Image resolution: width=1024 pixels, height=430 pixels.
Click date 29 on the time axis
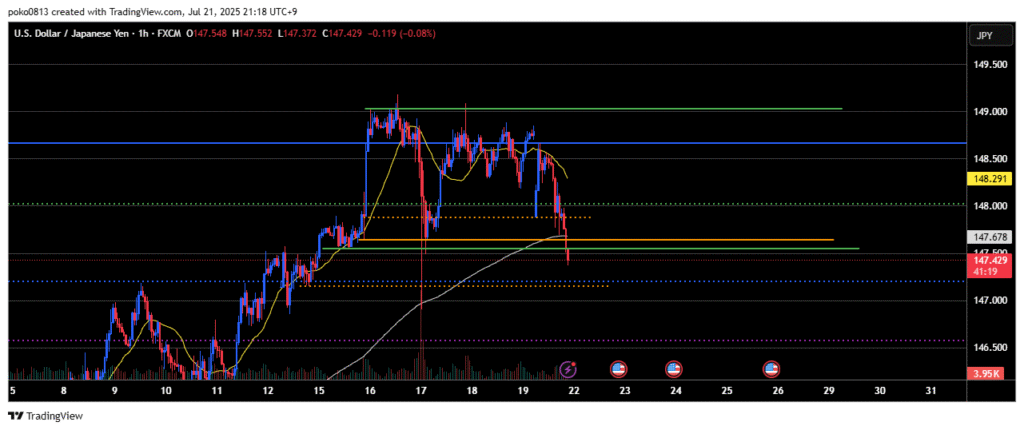click(x=828, y=390)
